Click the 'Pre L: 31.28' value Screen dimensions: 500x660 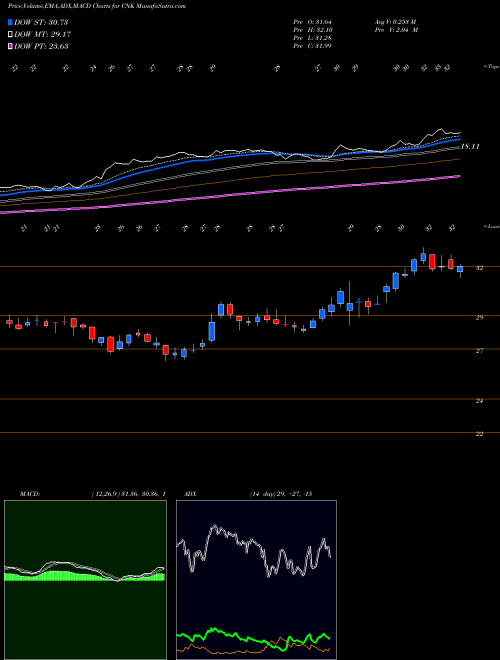coord(313,38)
